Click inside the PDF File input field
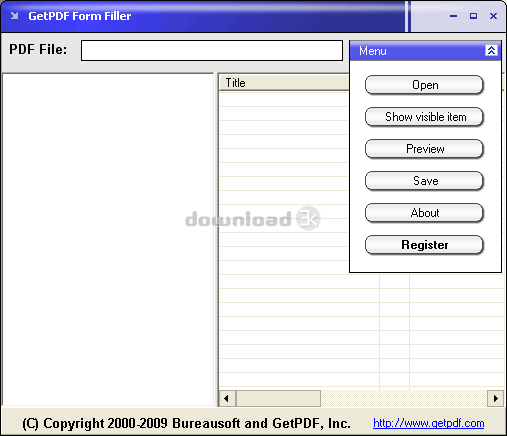 pyautogui.click(x=212, y=51)
